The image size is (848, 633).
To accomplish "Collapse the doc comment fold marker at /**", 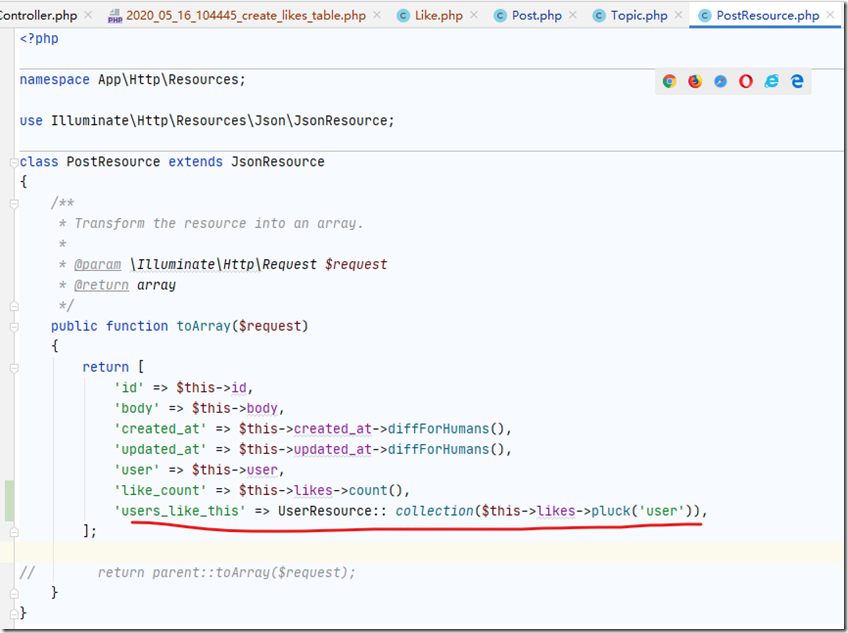I will pos(14,203).
